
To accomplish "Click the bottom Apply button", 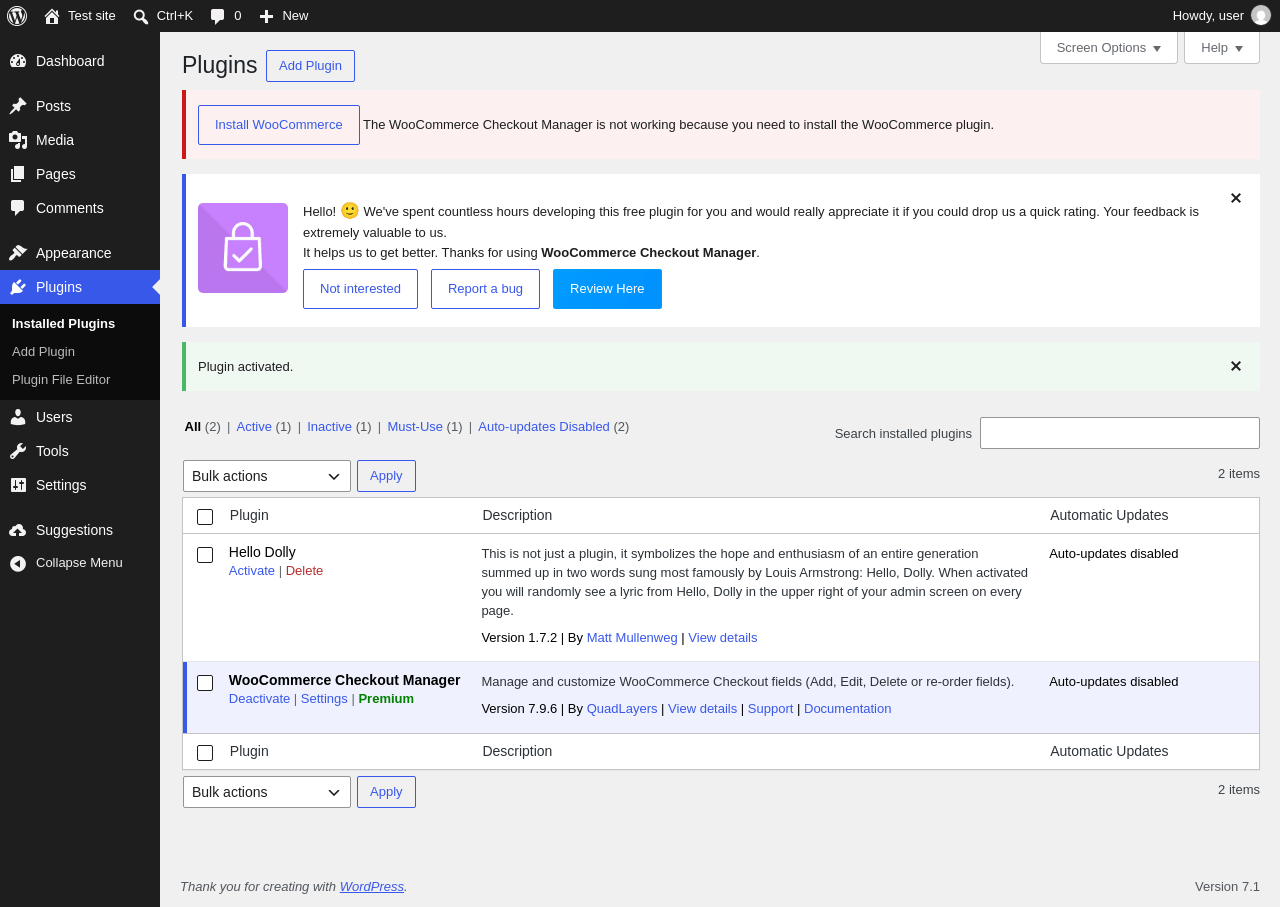I will pyautogui.click(x=386, y=792).
